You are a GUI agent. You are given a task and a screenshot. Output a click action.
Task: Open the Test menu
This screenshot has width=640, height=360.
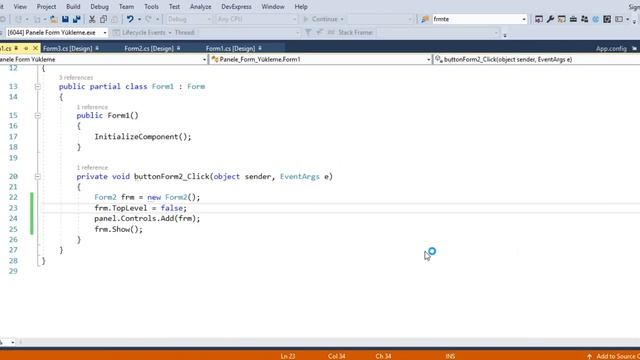[x=174, y=7]
